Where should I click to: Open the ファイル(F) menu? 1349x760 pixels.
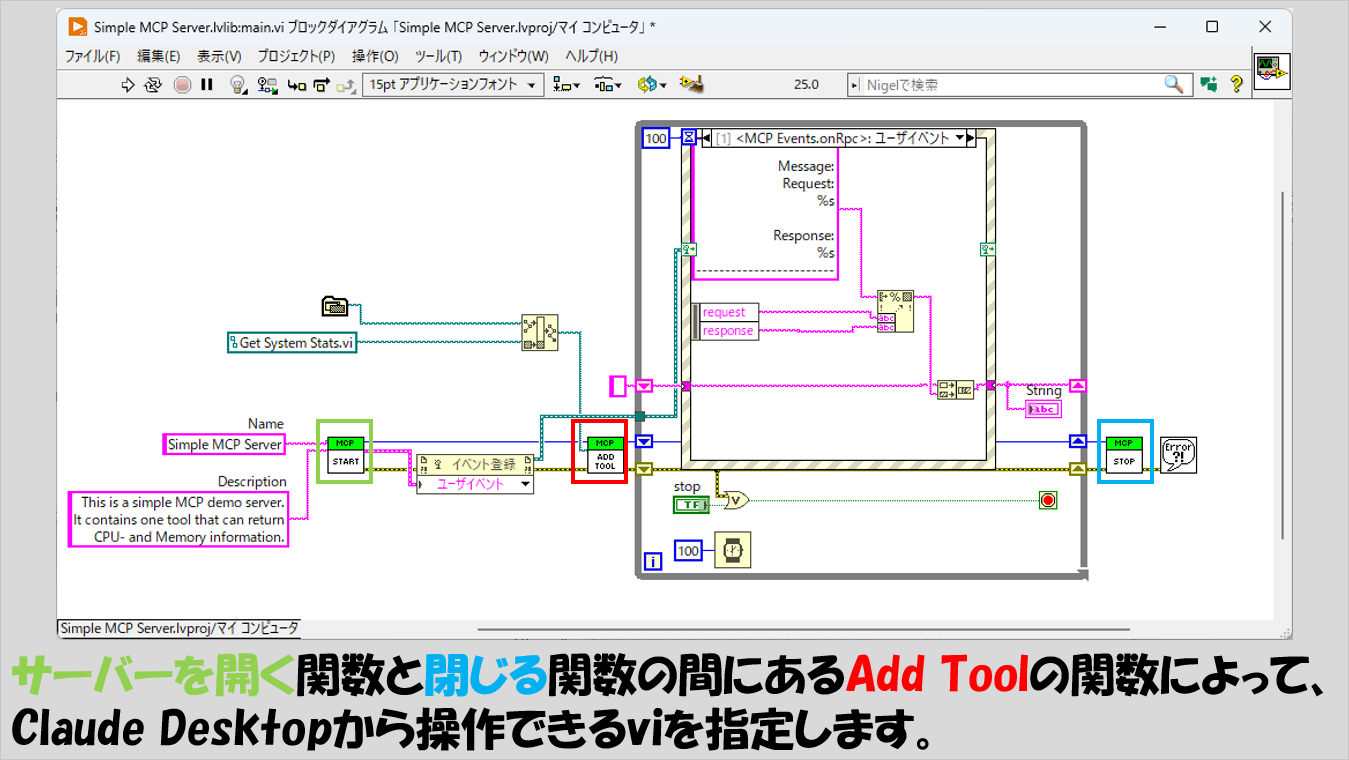point(92,56)
